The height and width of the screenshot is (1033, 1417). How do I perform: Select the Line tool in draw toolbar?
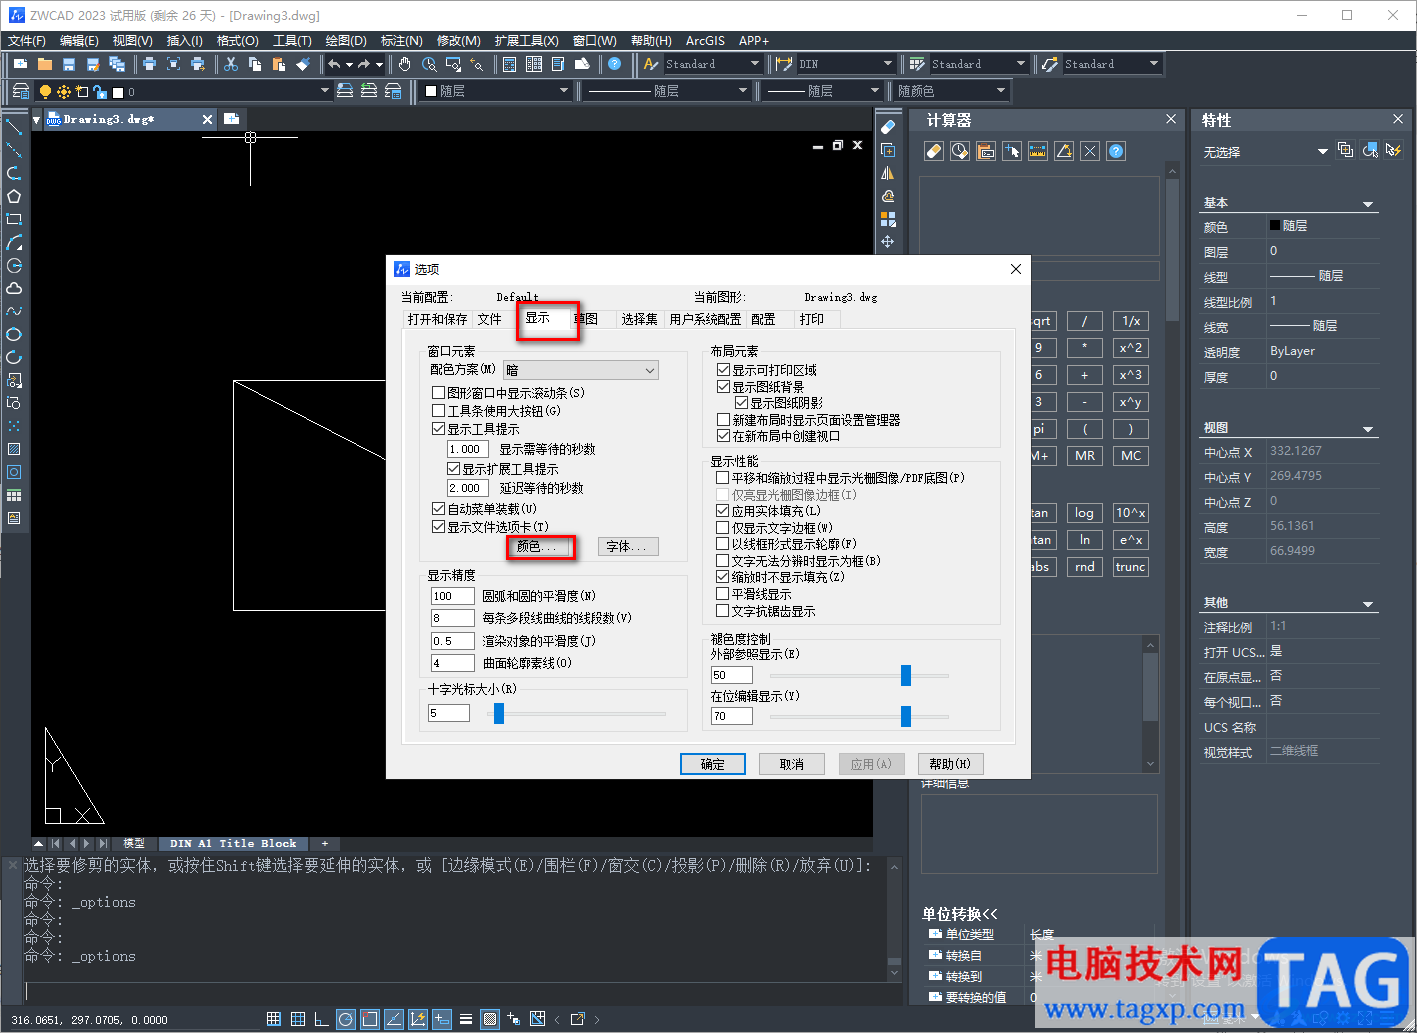14,127
